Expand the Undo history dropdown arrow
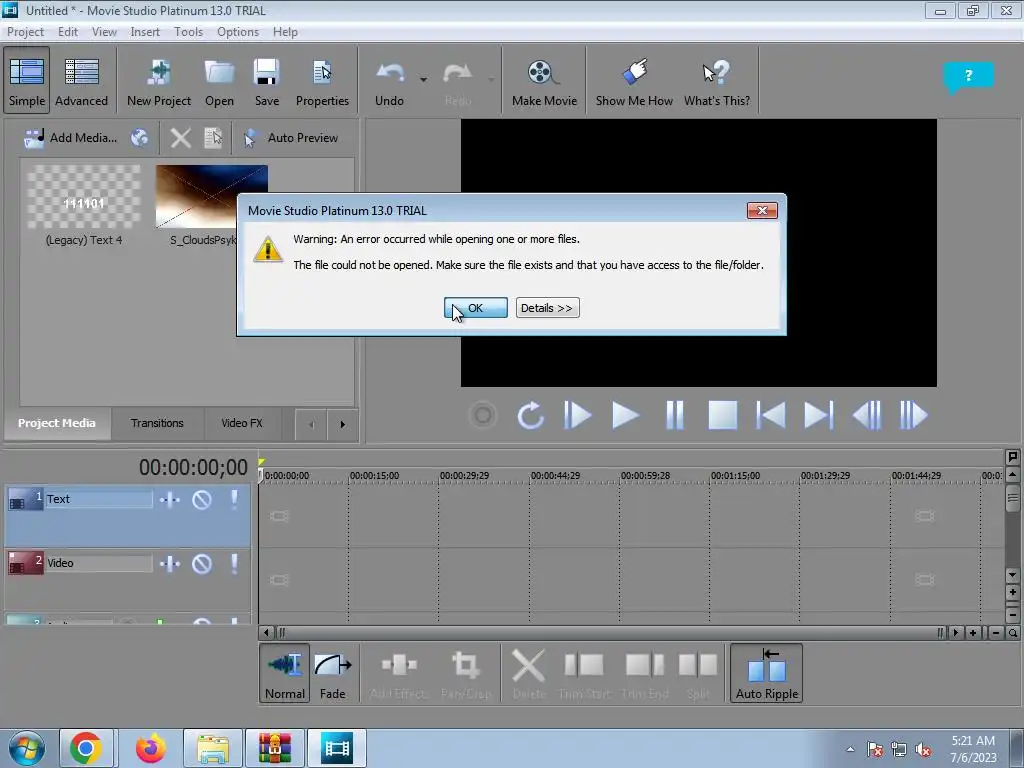1024x768 pixels. 423,80
